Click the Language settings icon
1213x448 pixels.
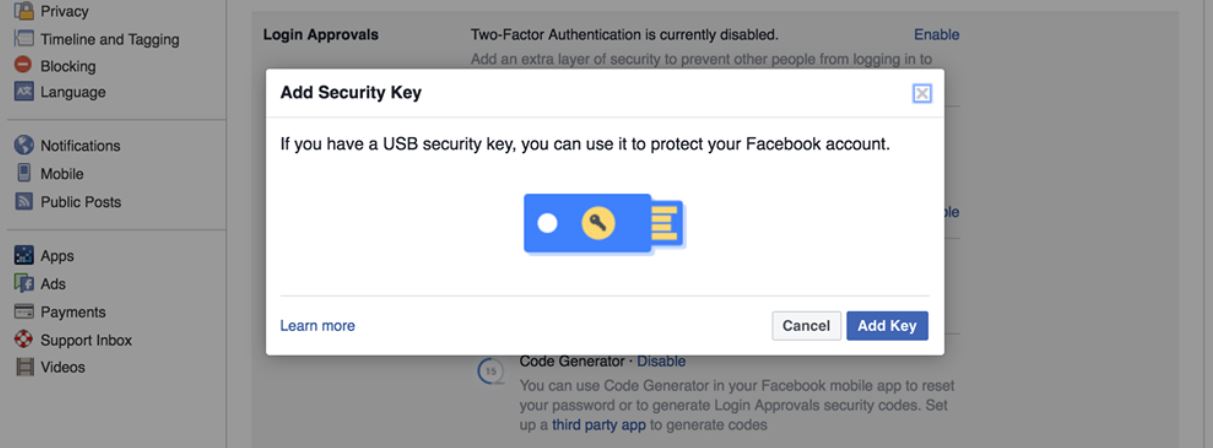[x=22, y=93]
